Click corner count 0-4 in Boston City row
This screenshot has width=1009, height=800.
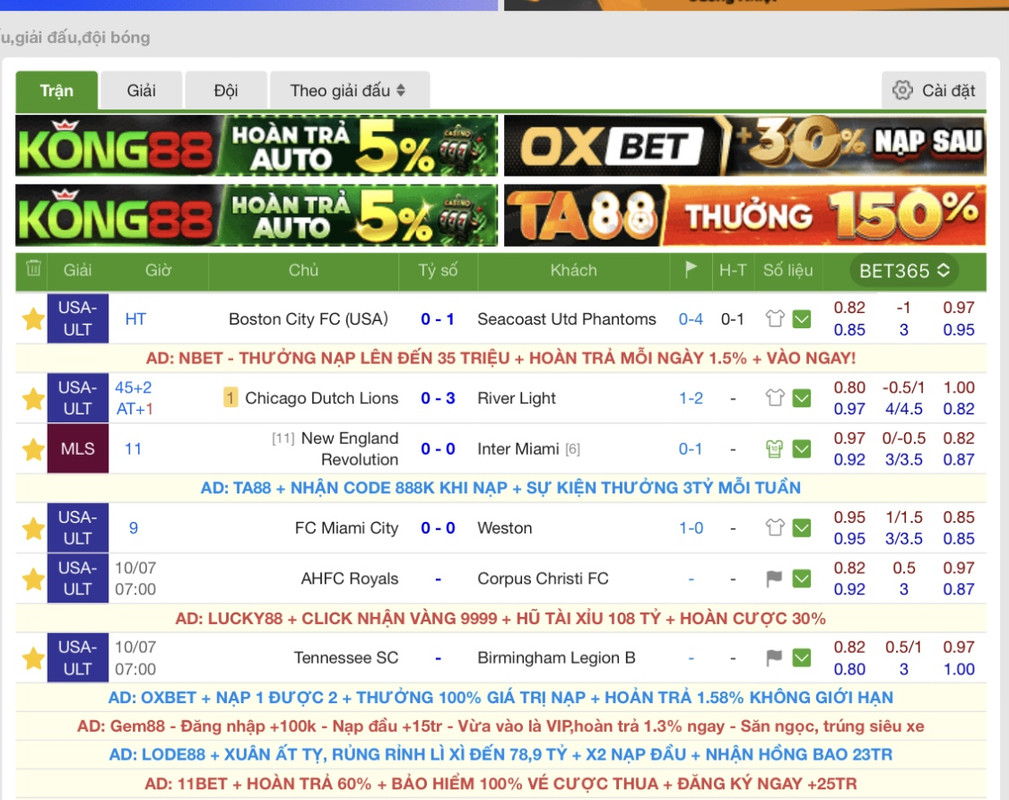[x=690, y=319]
